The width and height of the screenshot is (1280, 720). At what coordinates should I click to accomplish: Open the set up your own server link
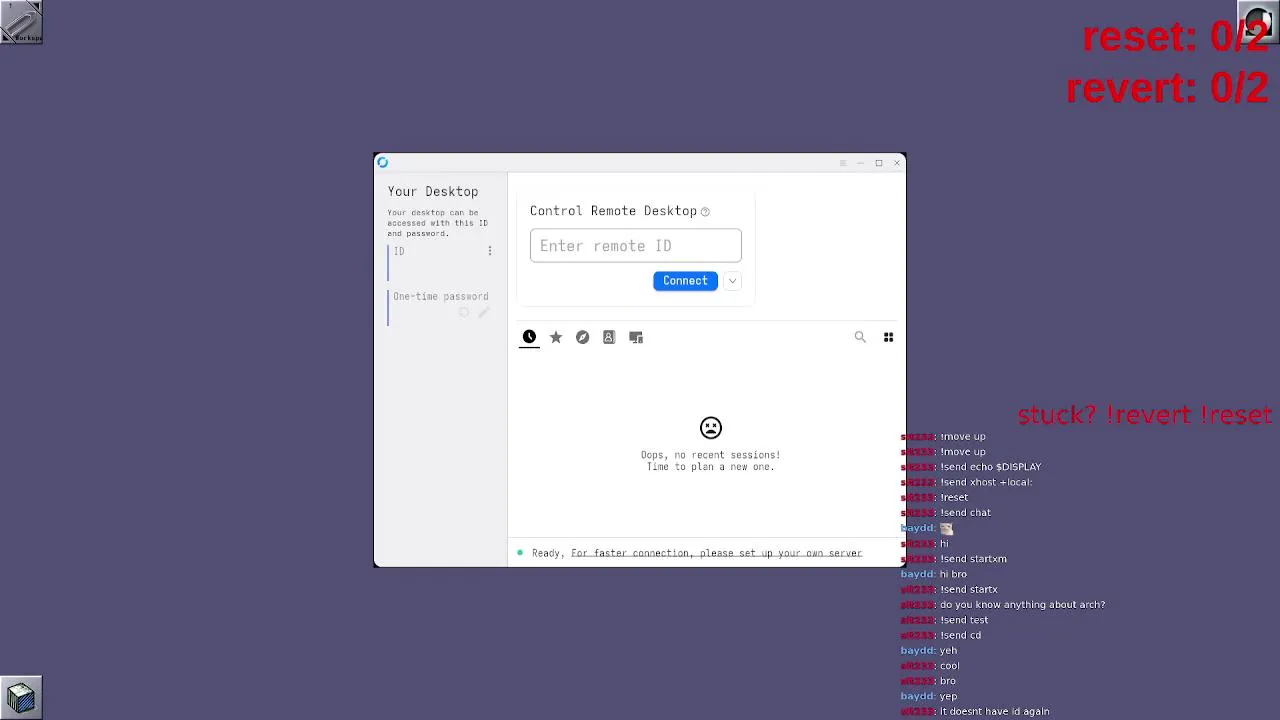pos(716,553)
